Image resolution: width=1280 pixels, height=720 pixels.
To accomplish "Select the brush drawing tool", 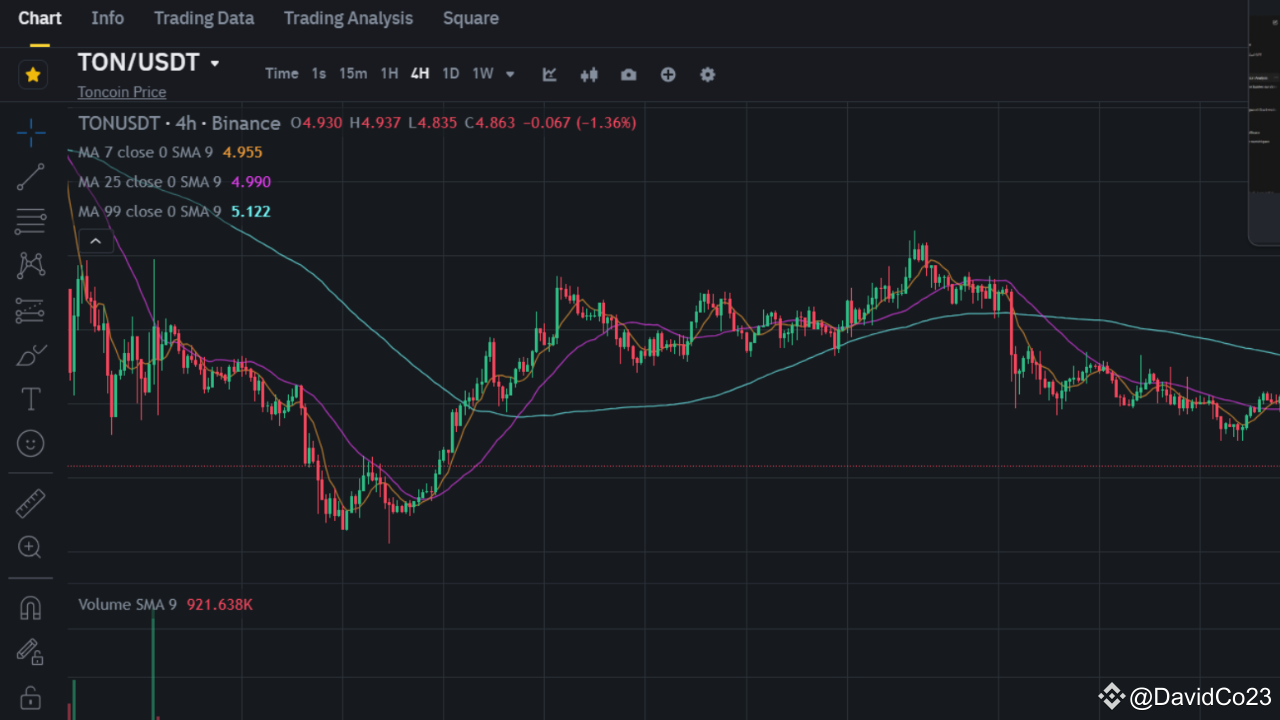I will 31,355.
